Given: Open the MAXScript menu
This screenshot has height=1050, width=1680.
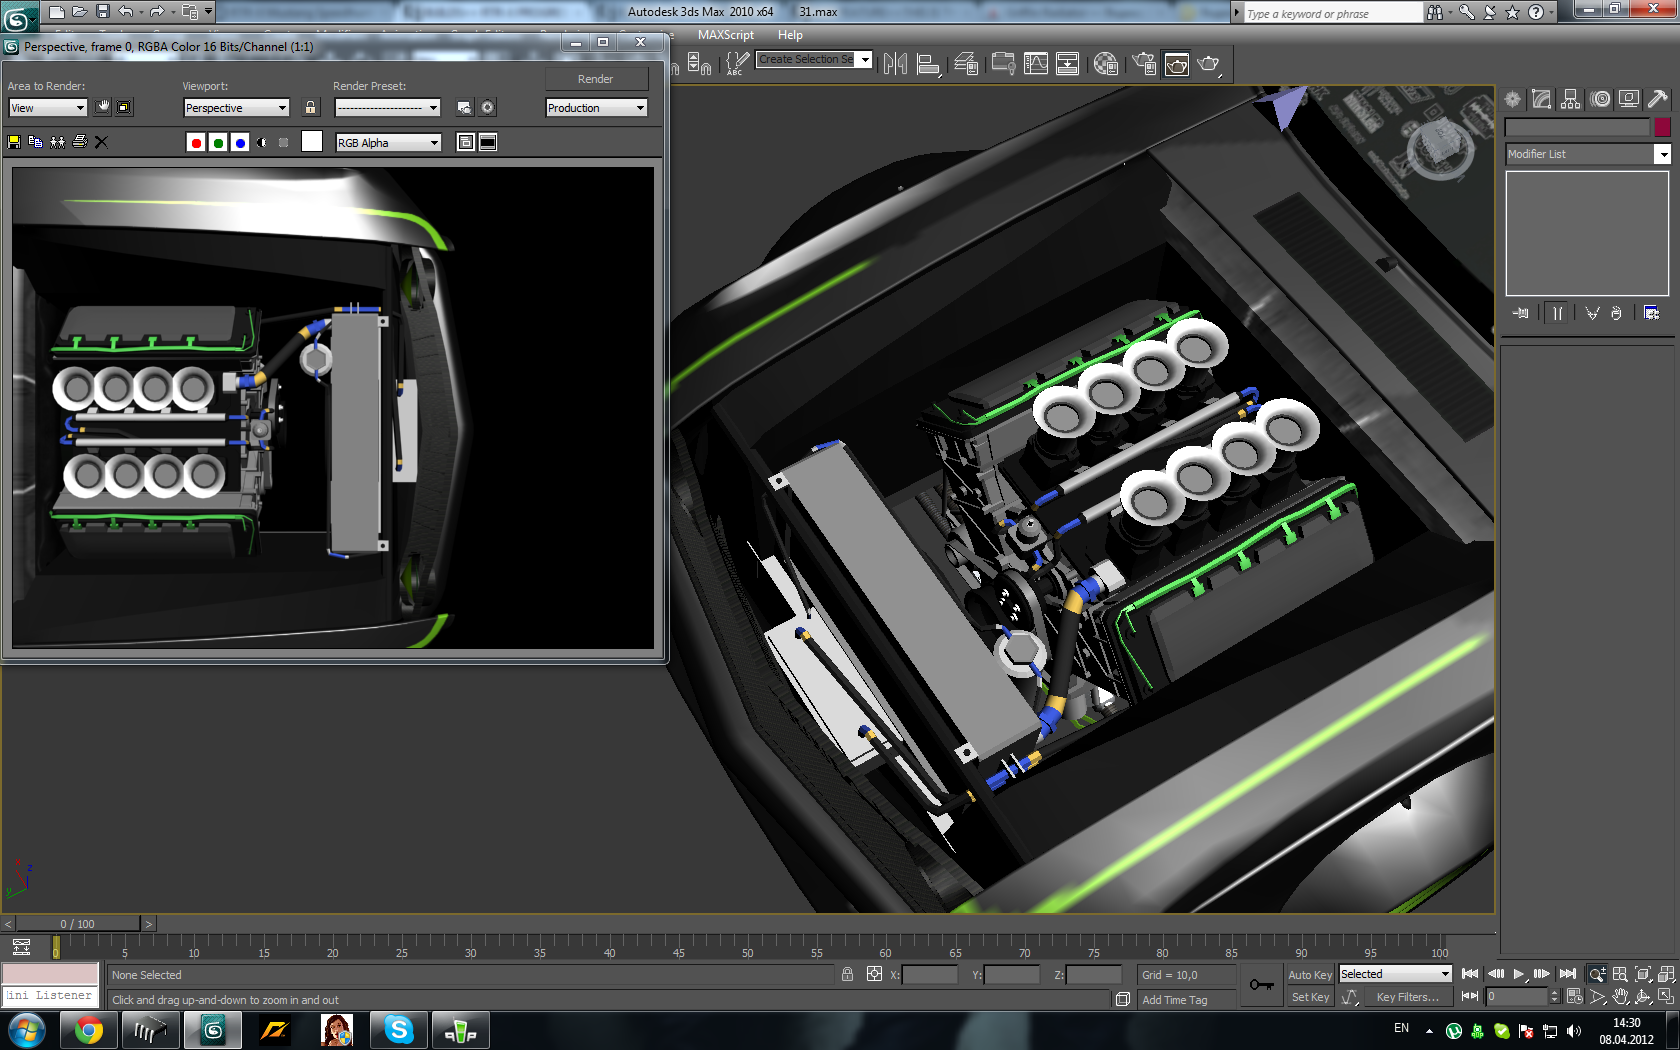Looking at the screenshot, I should [x=725, y=35].
